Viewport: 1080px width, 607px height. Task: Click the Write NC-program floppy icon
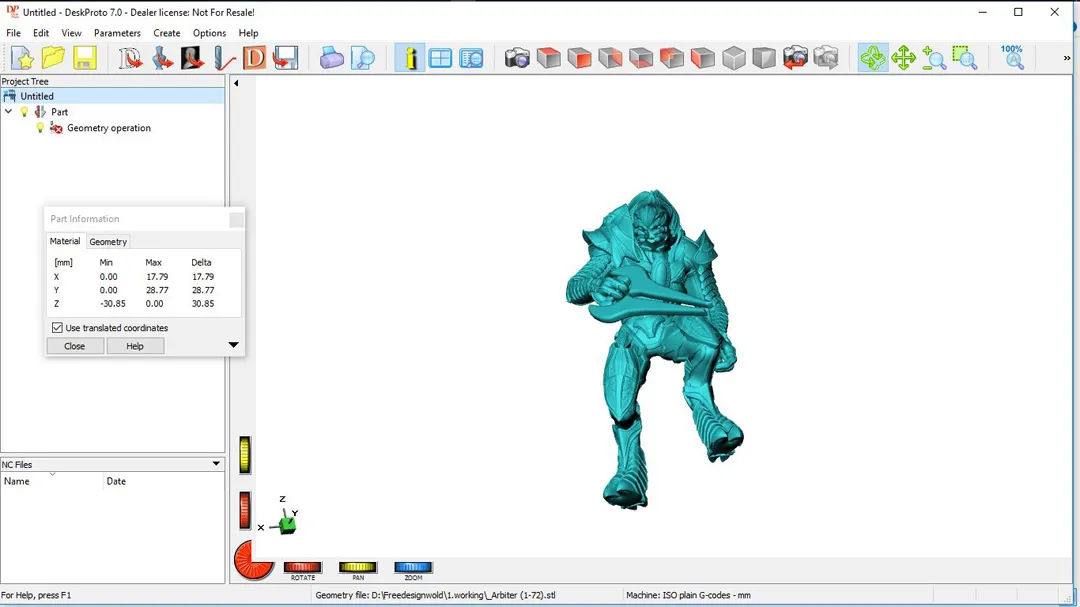click(285, 58)
